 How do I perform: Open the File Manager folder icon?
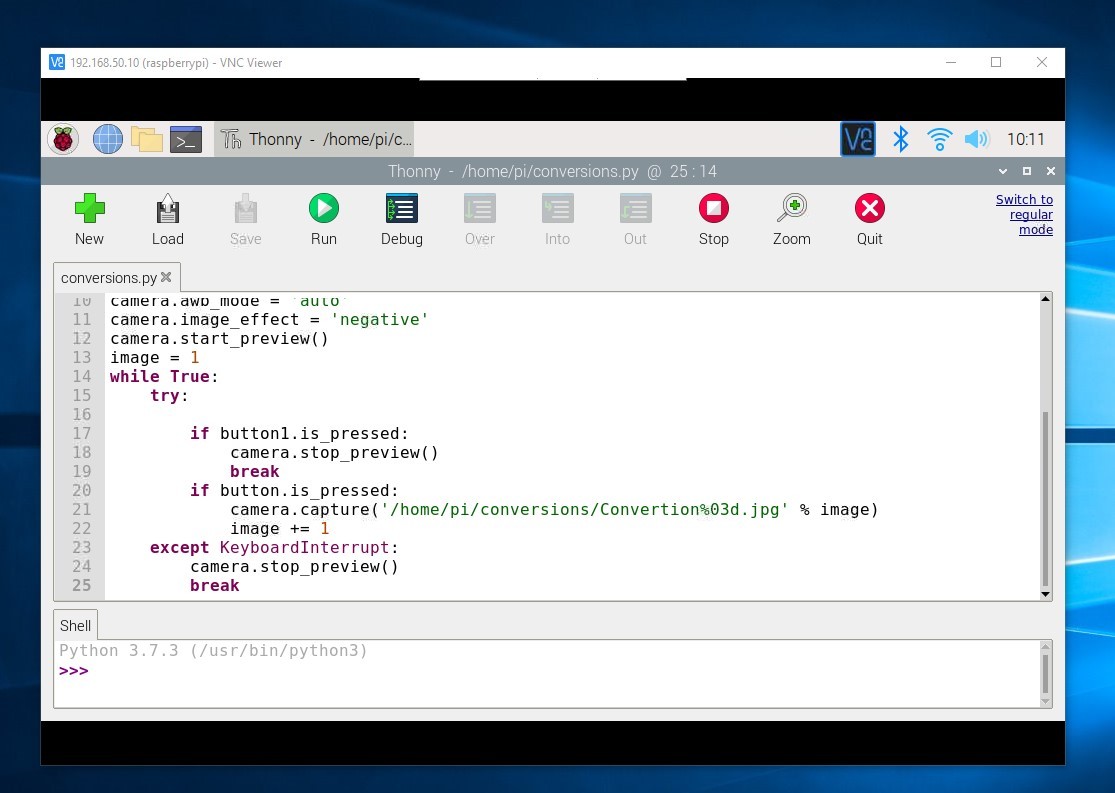pyautogui.click(x=147, y=139)
